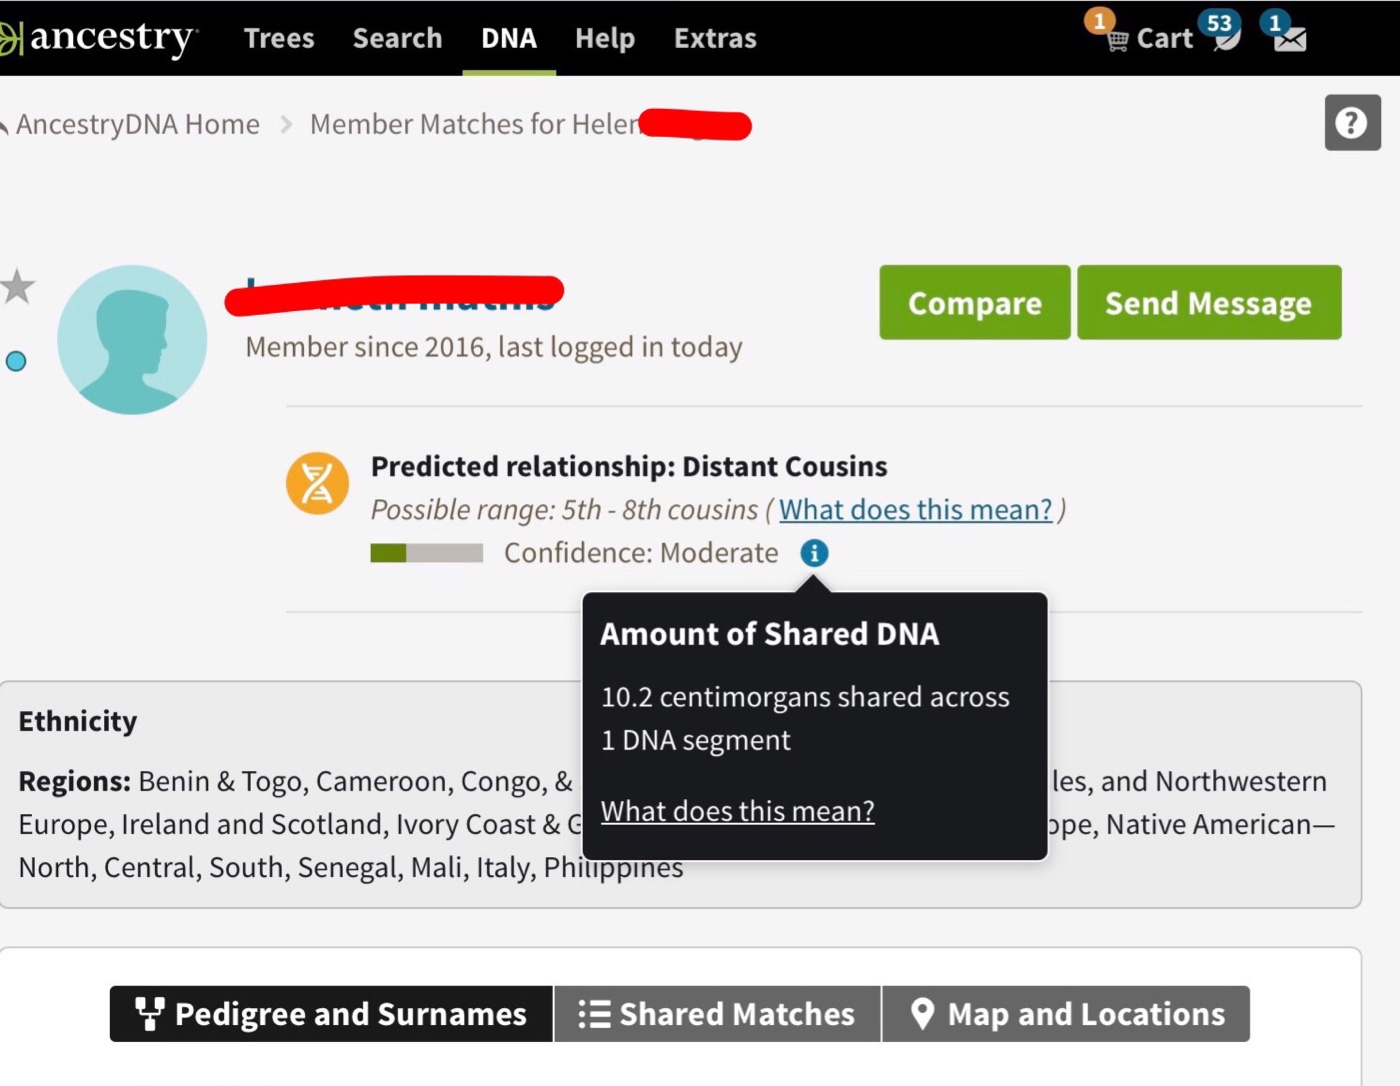
Task: Click the orange DNA helix icon
Action: [317, 483]
